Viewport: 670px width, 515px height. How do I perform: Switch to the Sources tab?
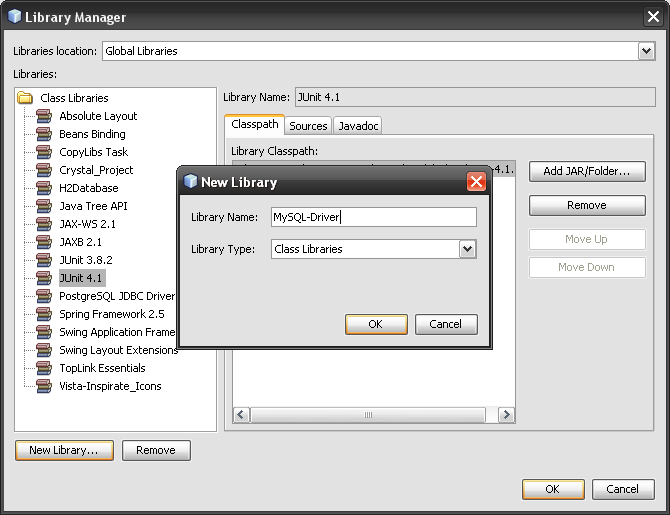coord(308,126)
